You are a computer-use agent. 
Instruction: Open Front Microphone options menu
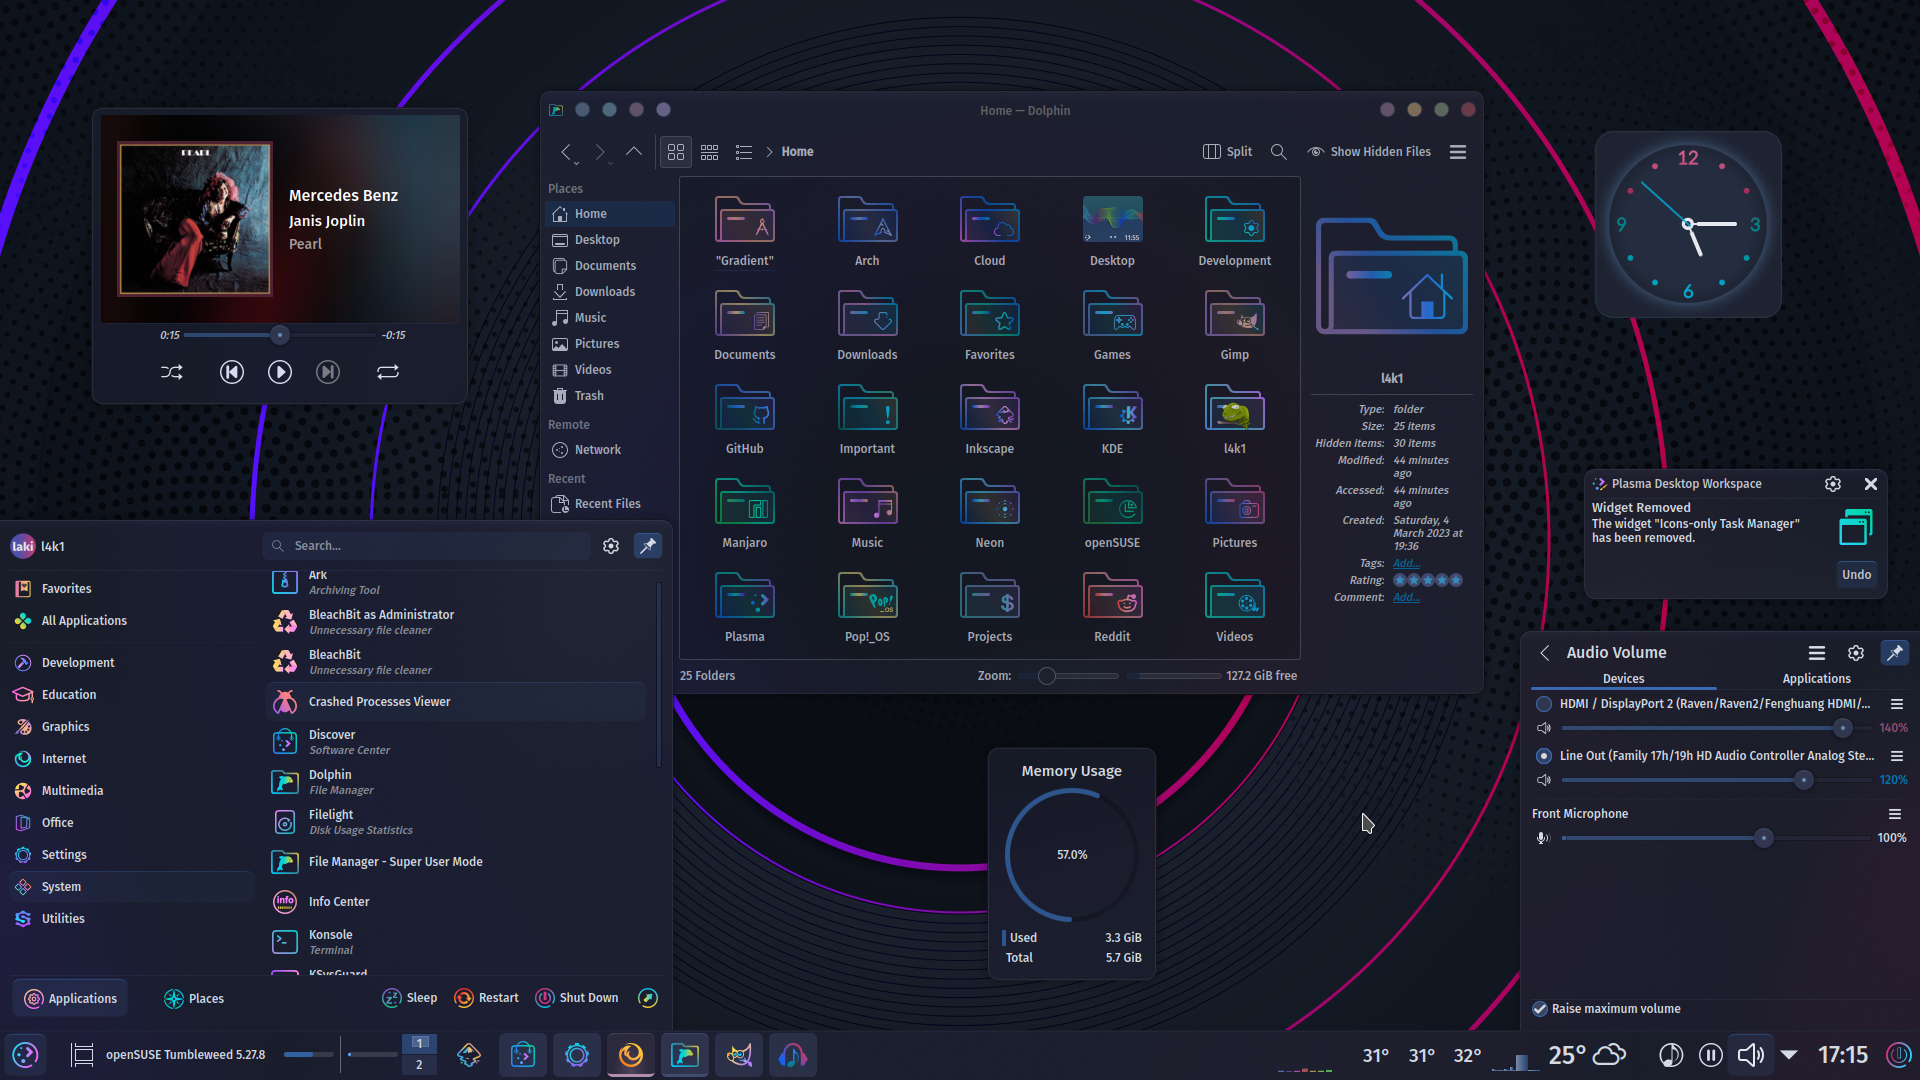click(1894, 814)
